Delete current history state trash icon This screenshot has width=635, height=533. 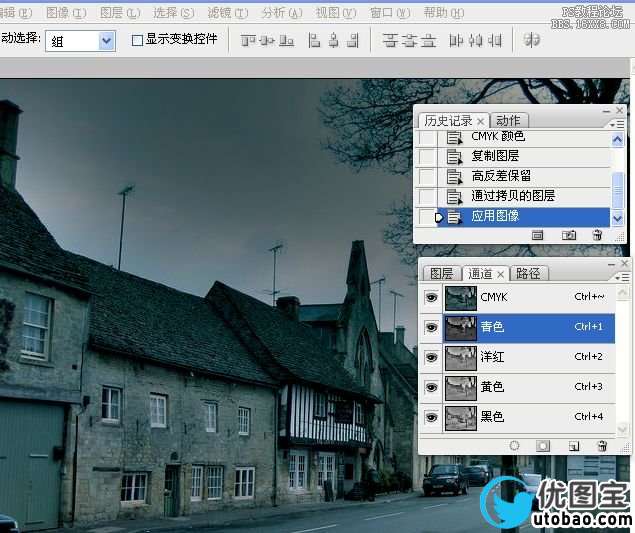[597, 235]
